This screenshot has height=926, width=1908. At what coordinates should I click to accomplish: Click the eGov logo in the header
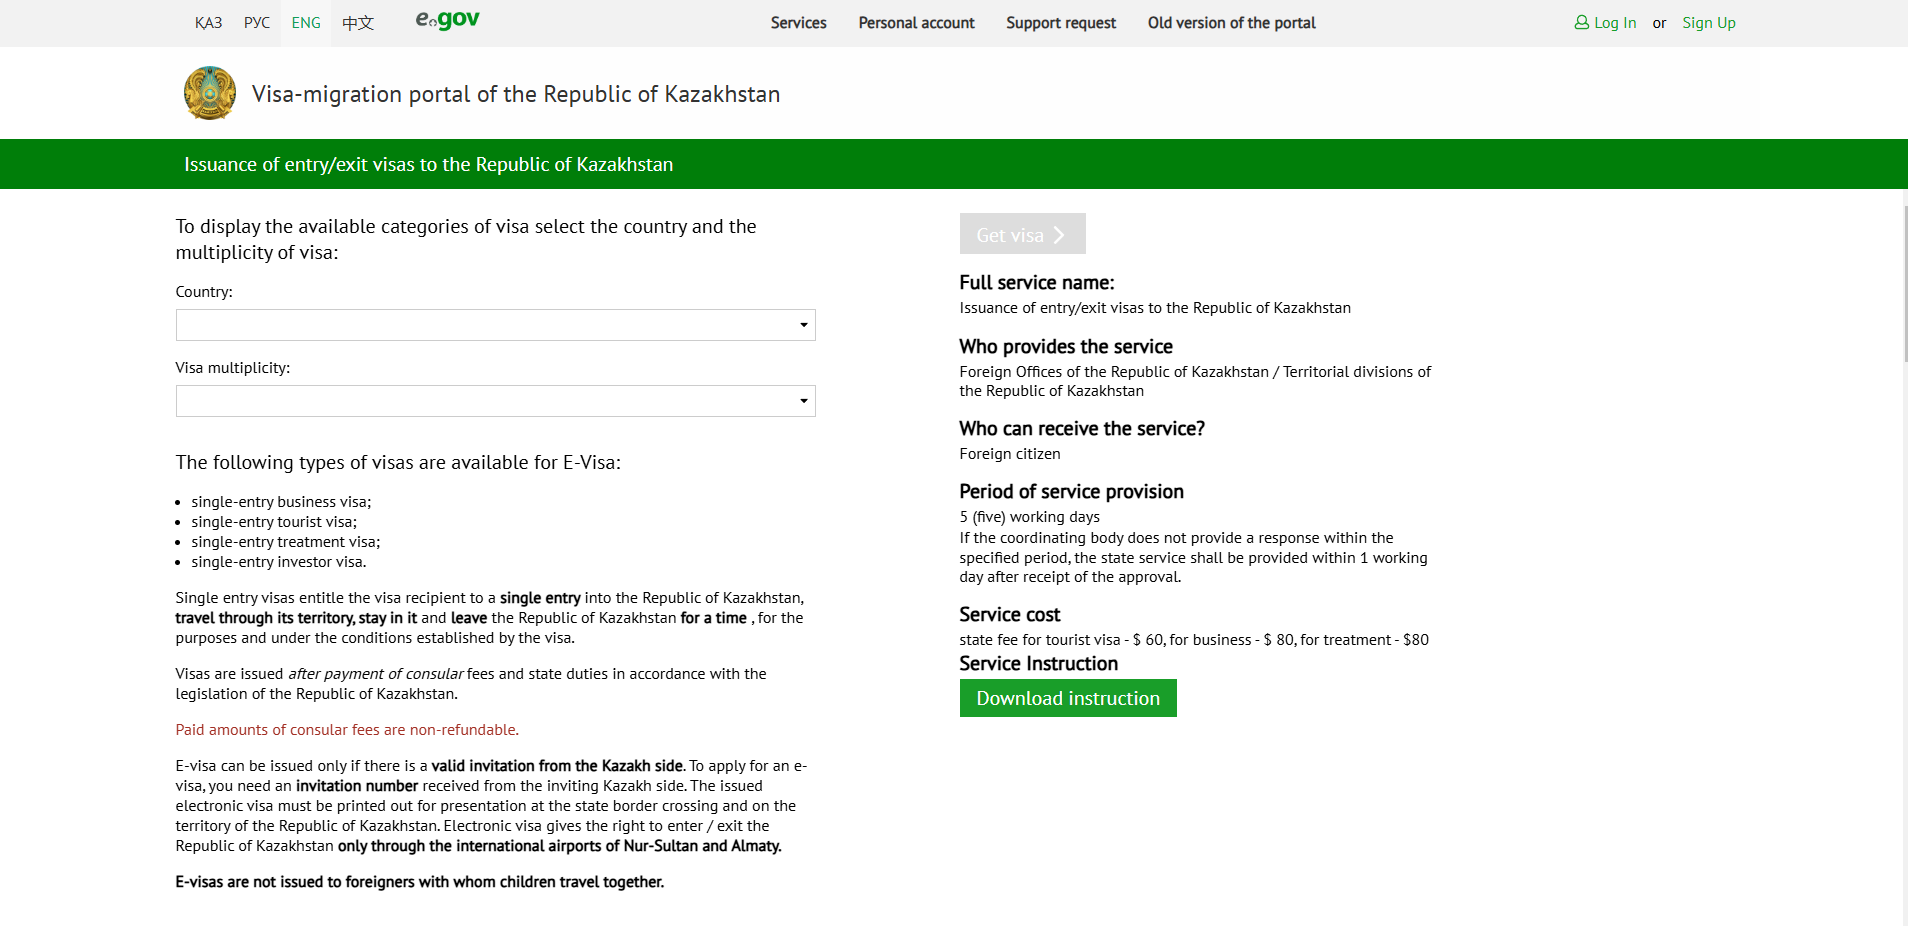pyautogui.click(x=446, y=20)
